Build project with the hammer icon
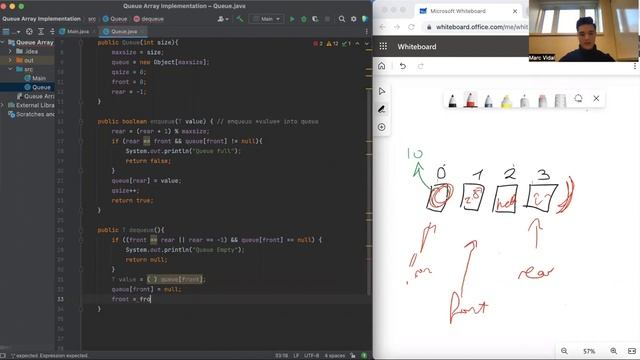Image resolution: width=640 pixels, height=360 pixels. [x=240, y=19]
